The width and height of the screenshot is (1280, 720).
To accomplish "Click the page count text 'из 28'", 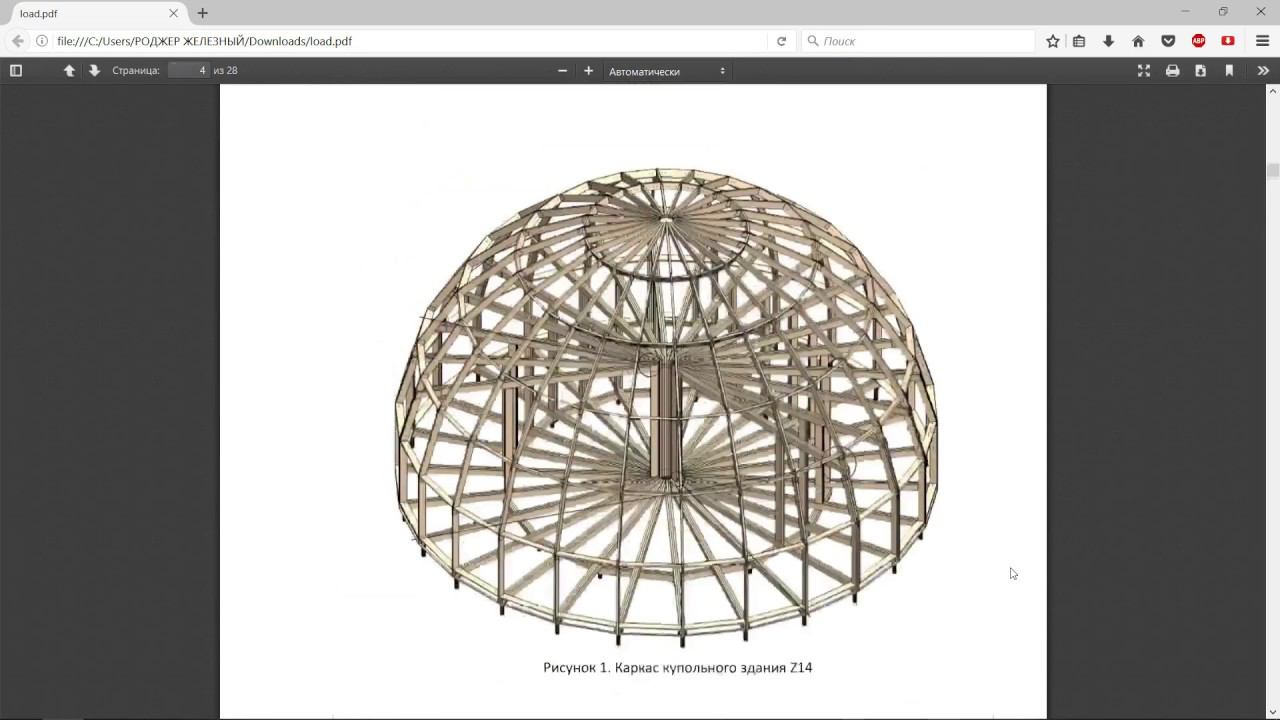I will click(x=225, y=71).
